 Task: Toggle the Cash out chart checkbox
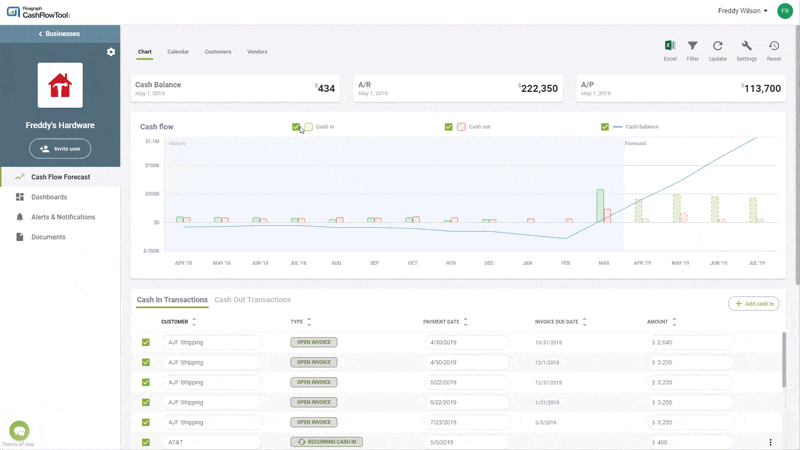tap(448, 127)
